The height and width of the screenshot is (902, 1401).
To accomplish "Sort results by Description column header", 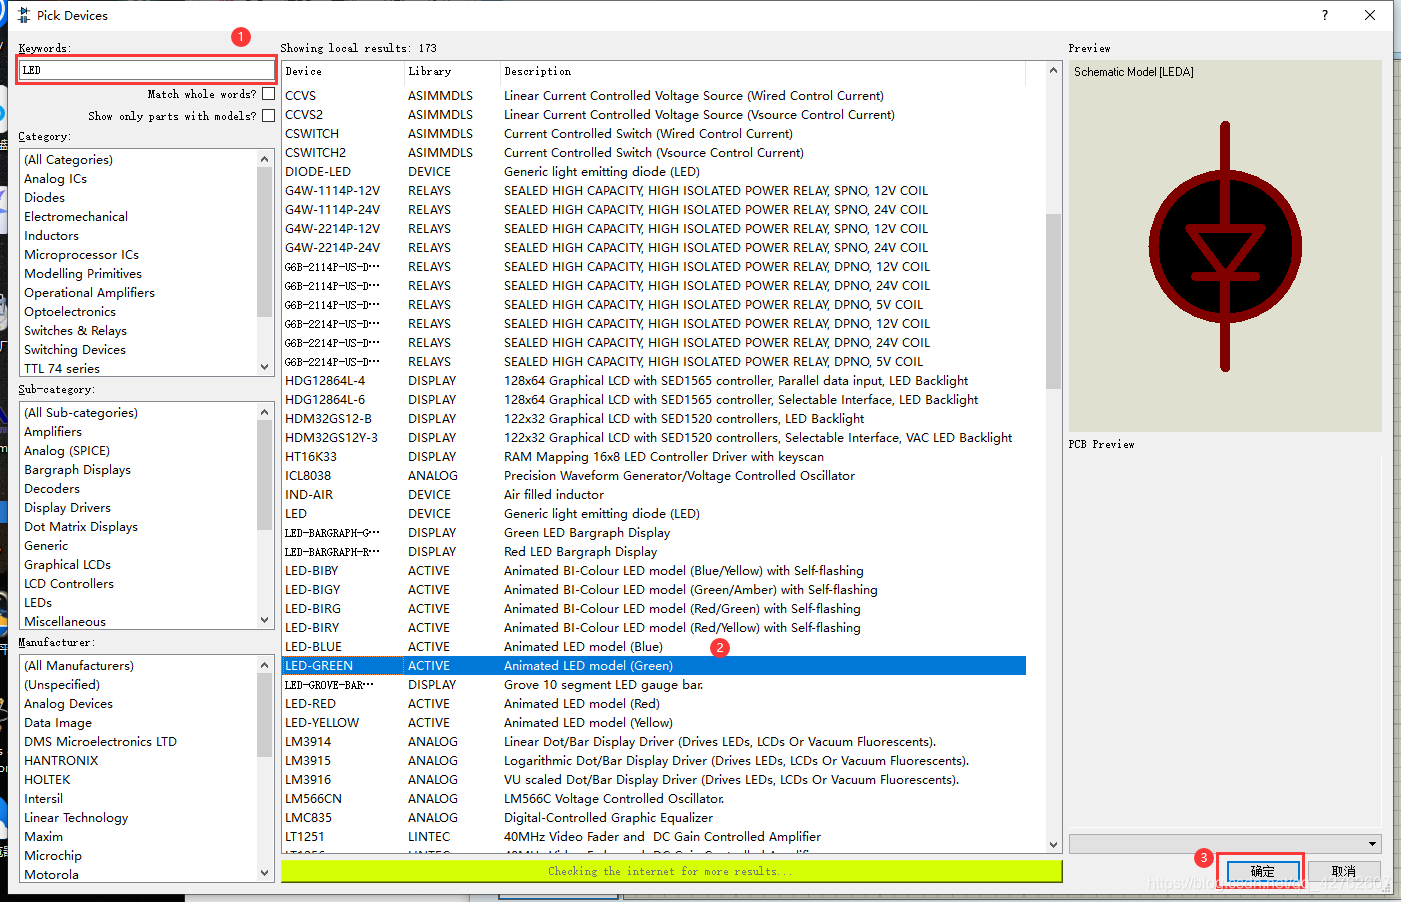I will click(x=763, y=72).
